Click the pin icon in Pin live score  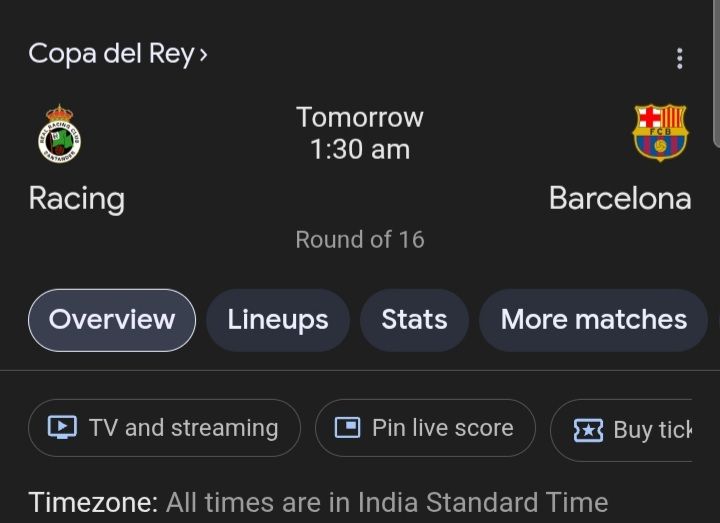347,428
